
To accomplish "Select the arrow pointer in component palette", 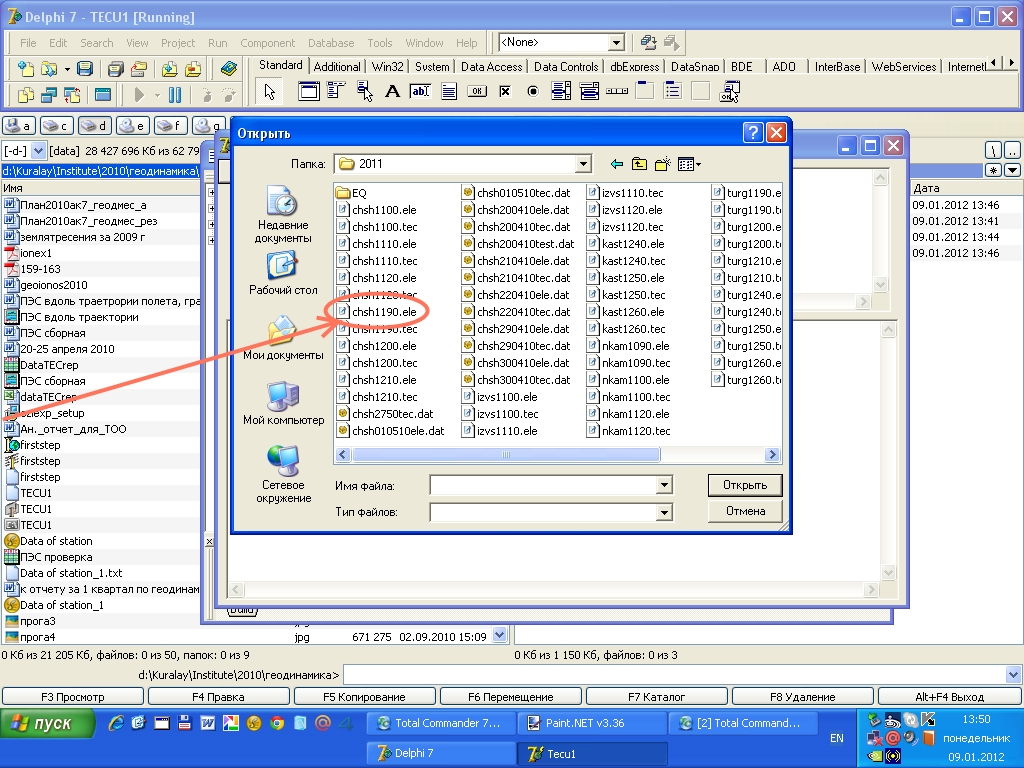I will point(270,91).
